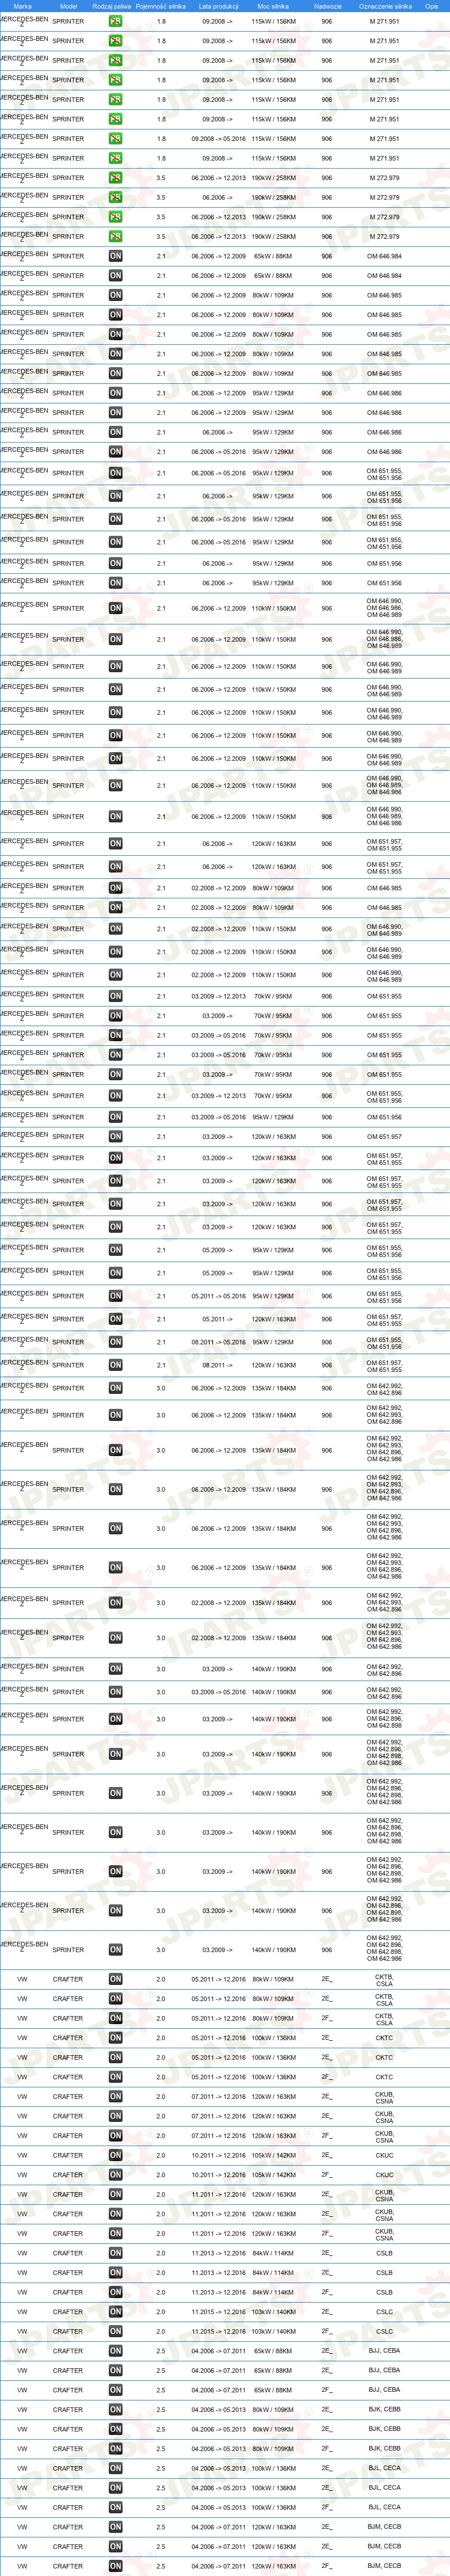Image resolution: width=450 pixels, height=2576 pixels.
Task: Click ON icon in Crafter 2E_ CKUC row
Action: [115, 2155]
